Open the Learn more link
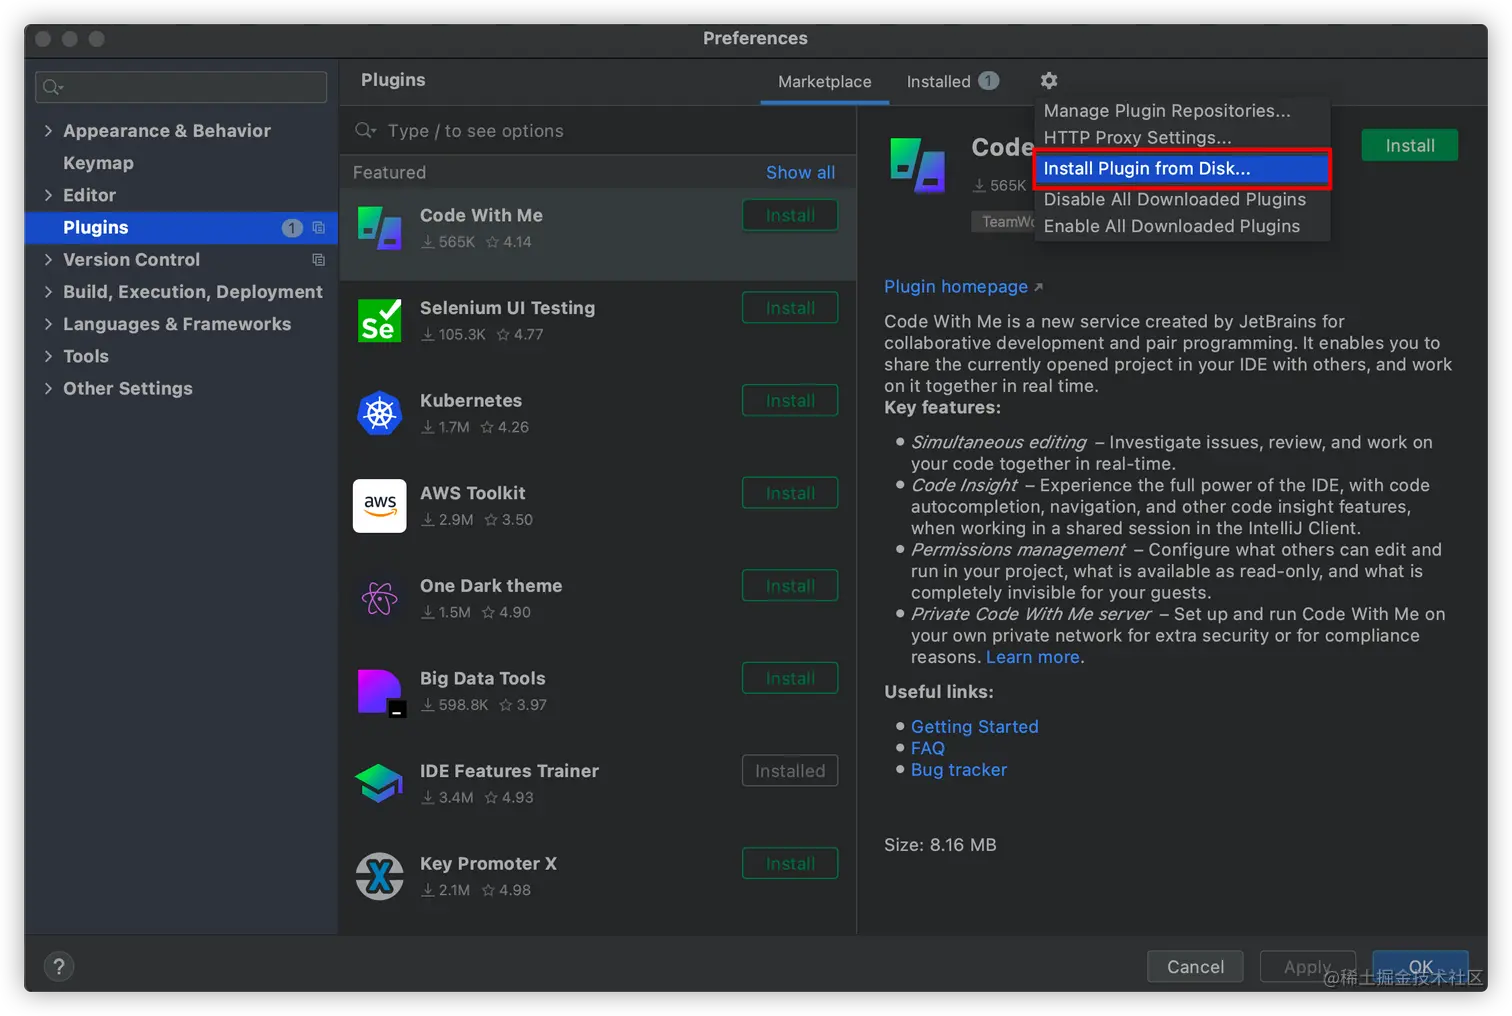Screen dimensions: 1512x1016 pyautogui.click(x=1032, y=658)
